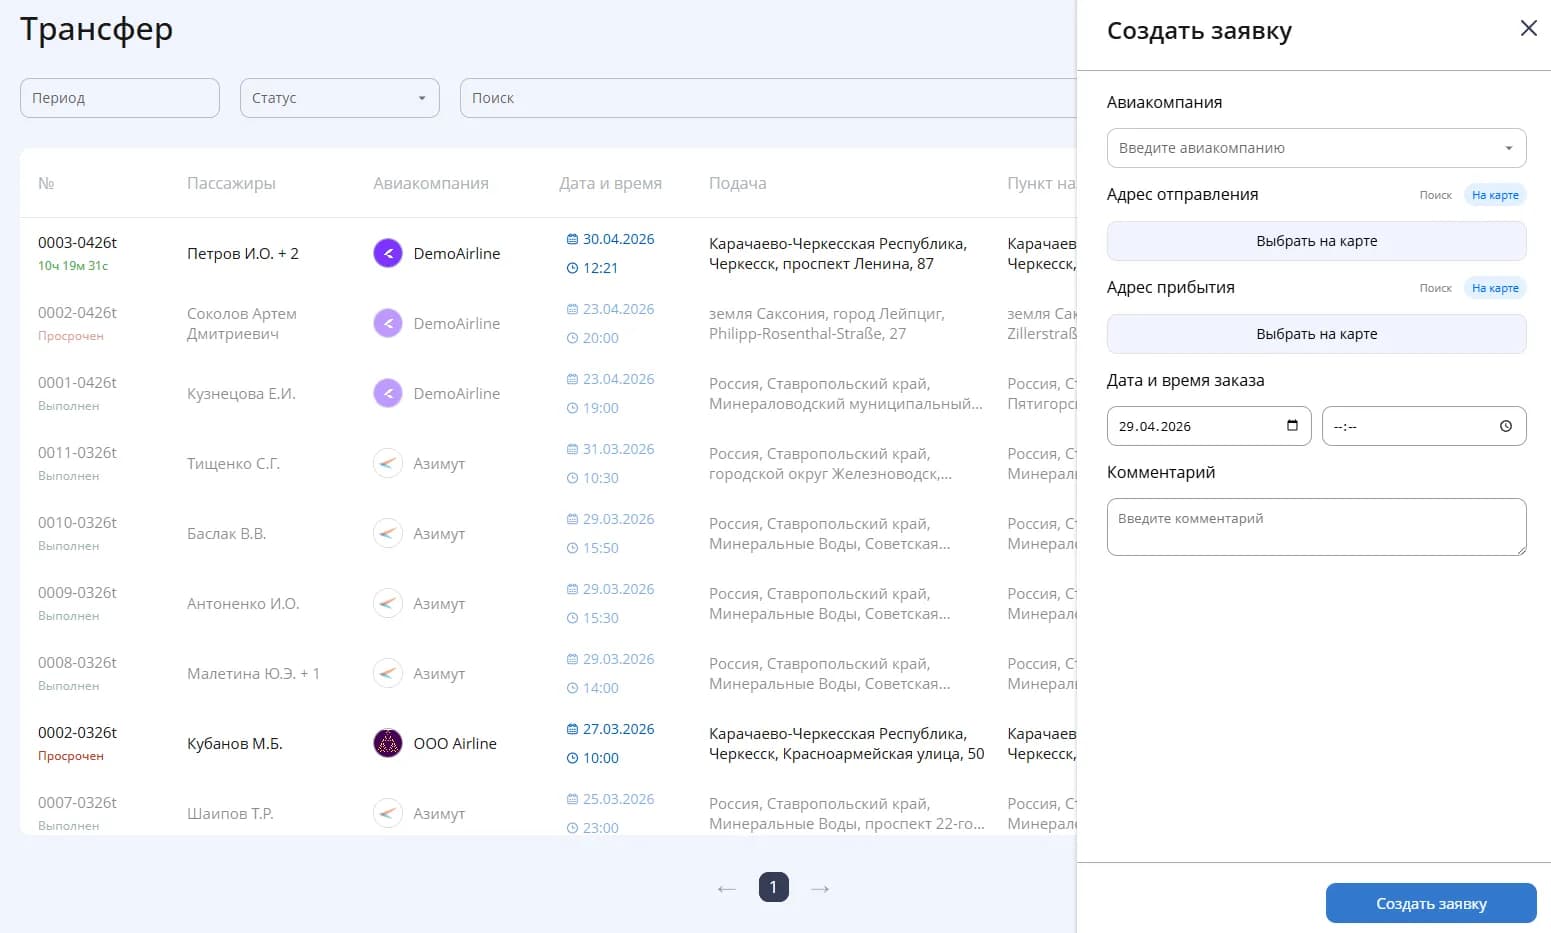Switch arrival address to Поиск mode
Viewport: 1551px width, 933px height.
pos(1435,288)
